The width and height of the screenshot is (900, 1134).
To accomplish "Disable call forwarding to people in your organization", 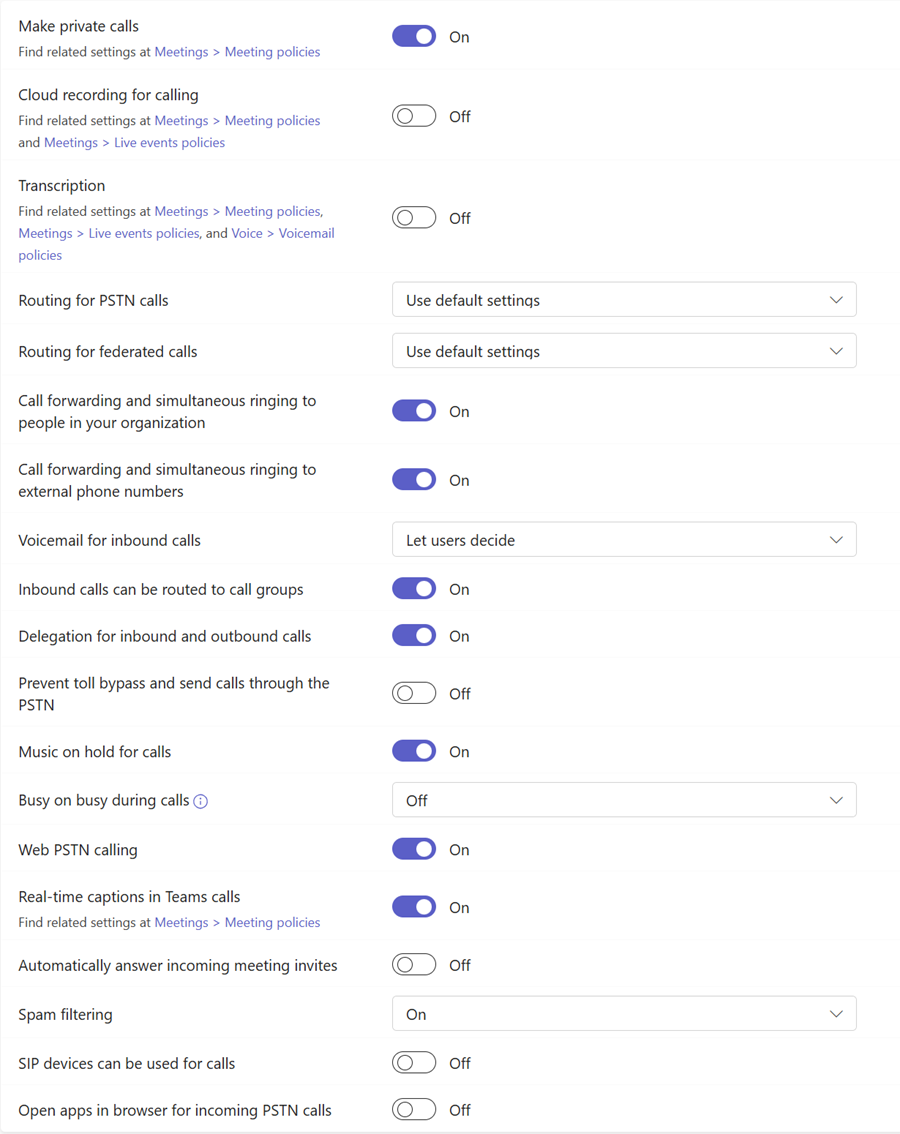I will pos(413,410).
